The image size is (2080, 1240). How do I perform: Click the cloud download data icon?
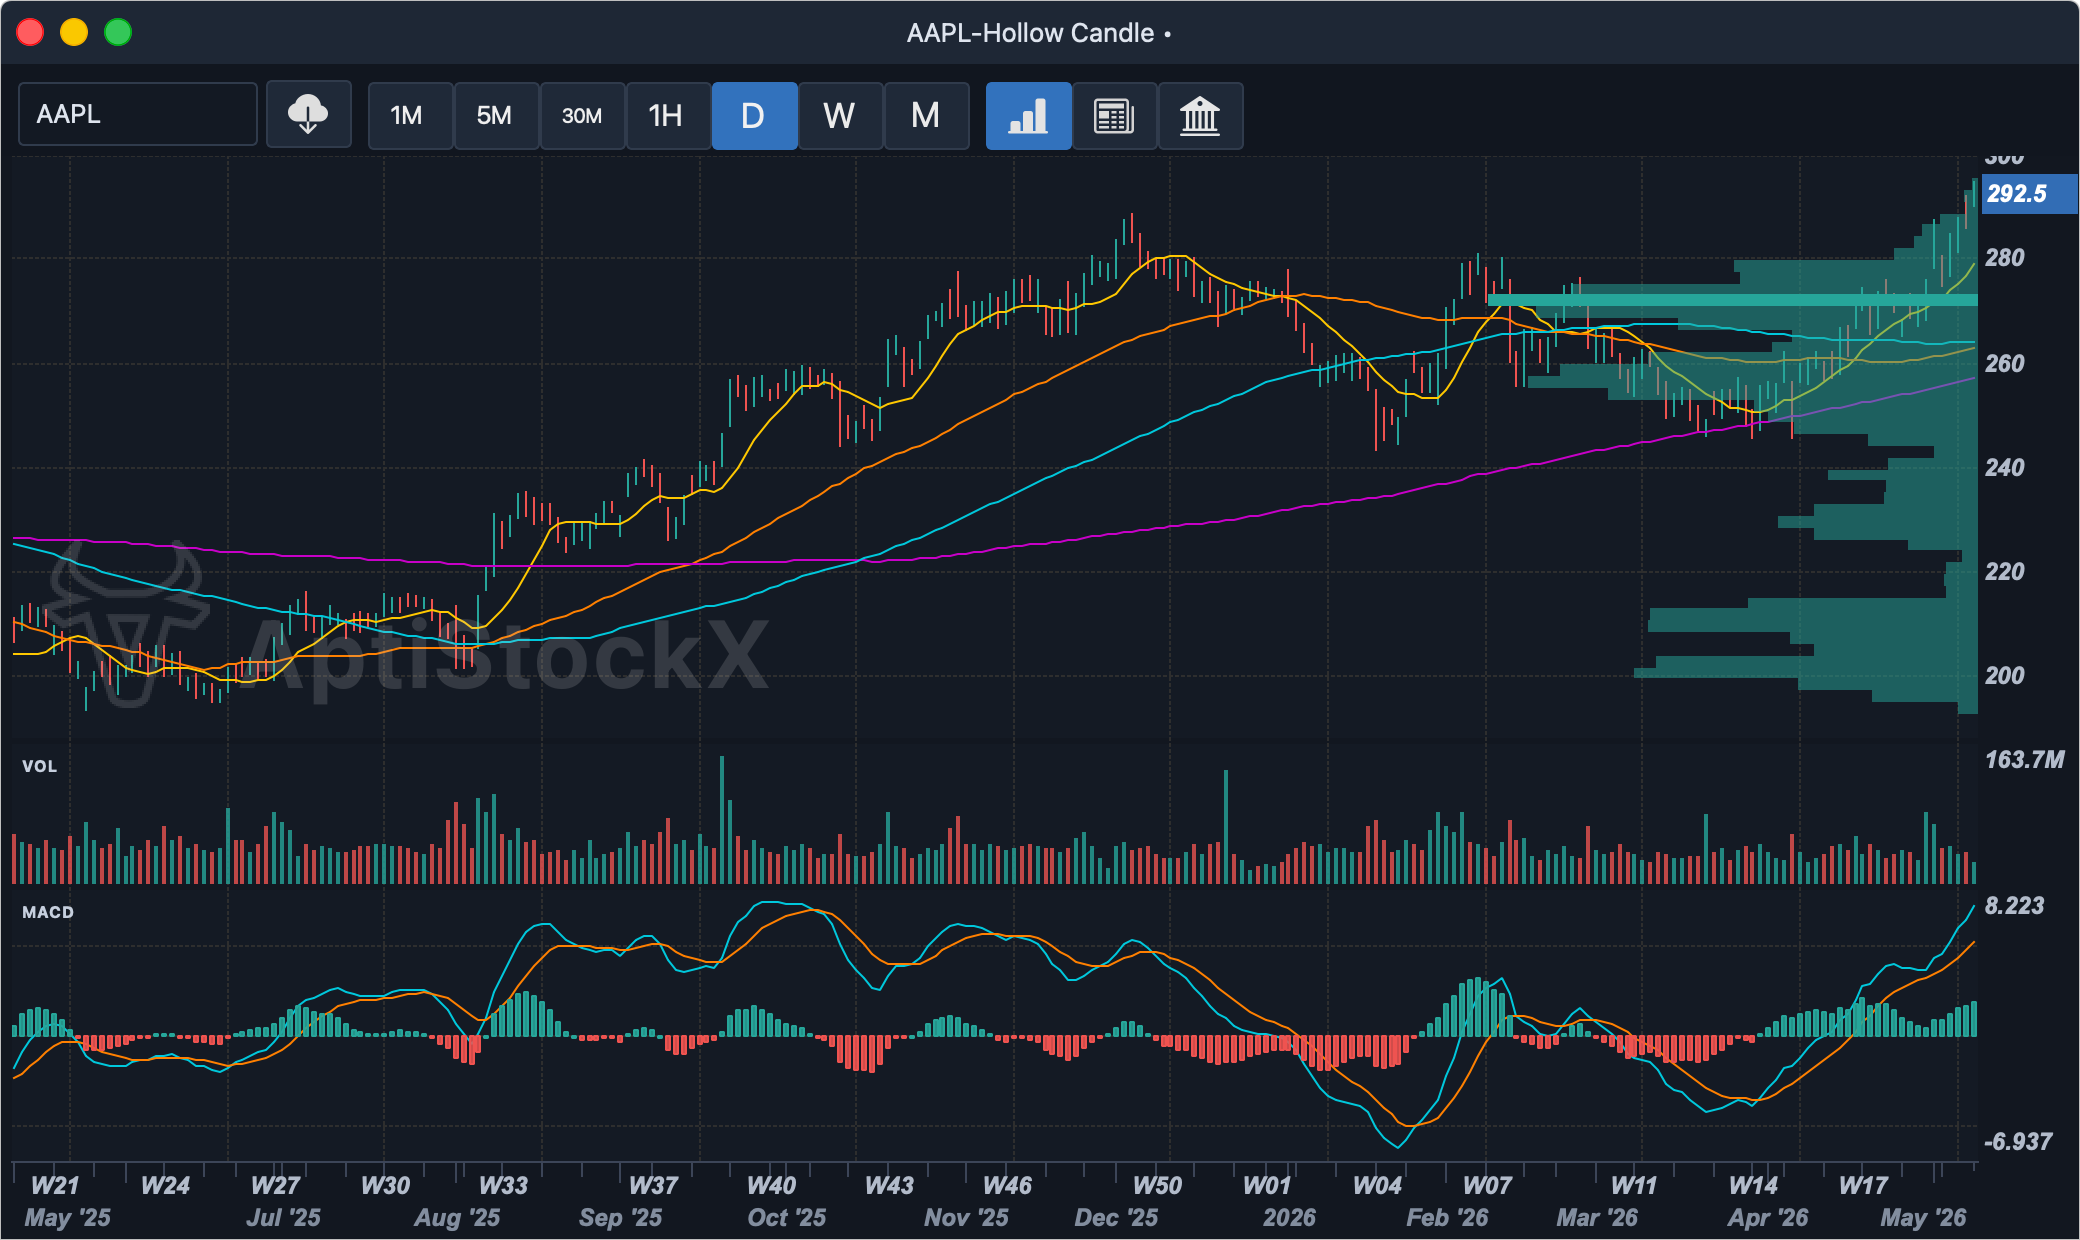[308, 115]
